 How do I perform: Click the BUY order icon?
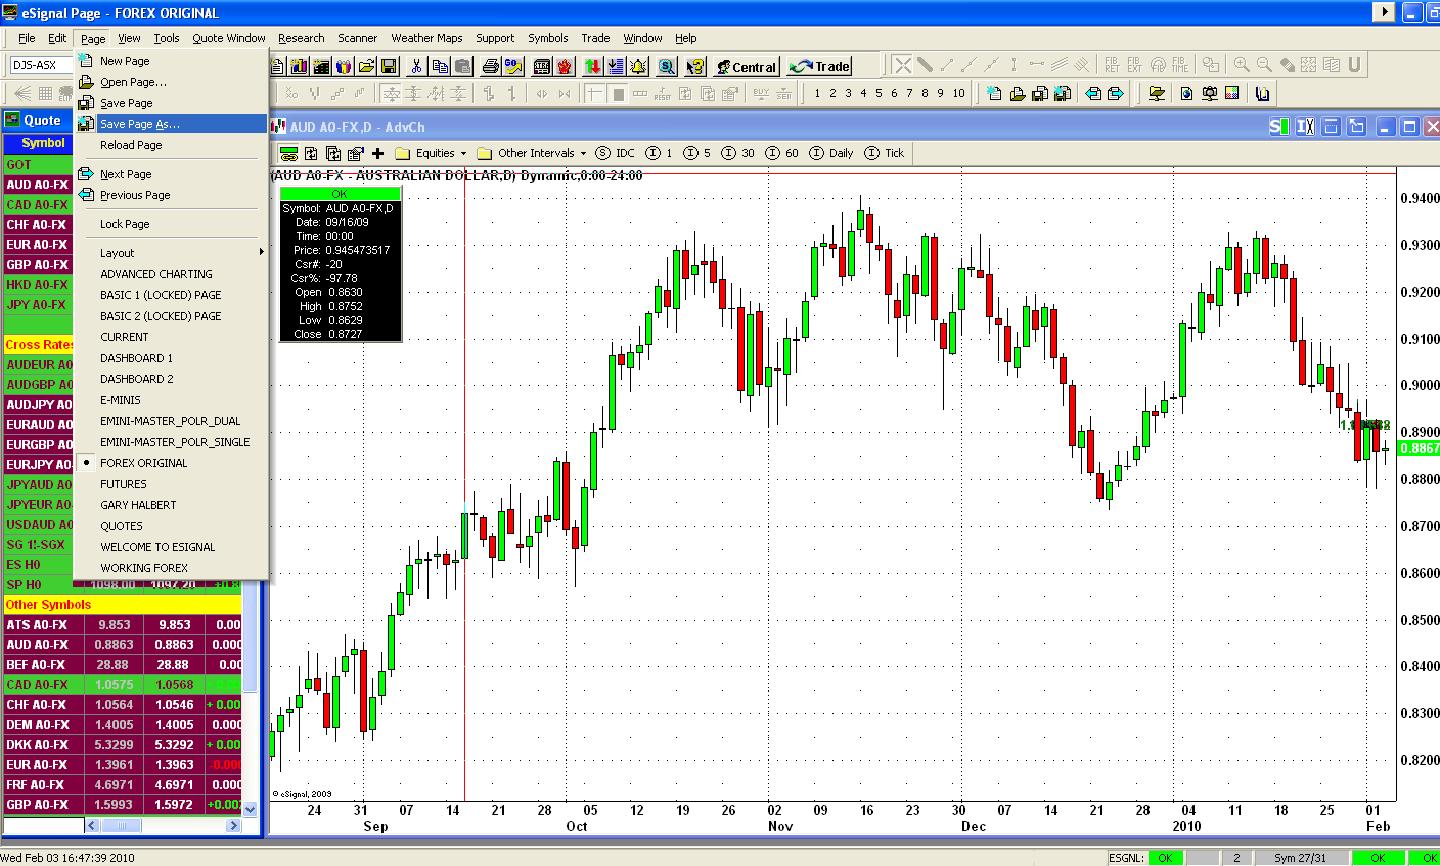(761, 93)
